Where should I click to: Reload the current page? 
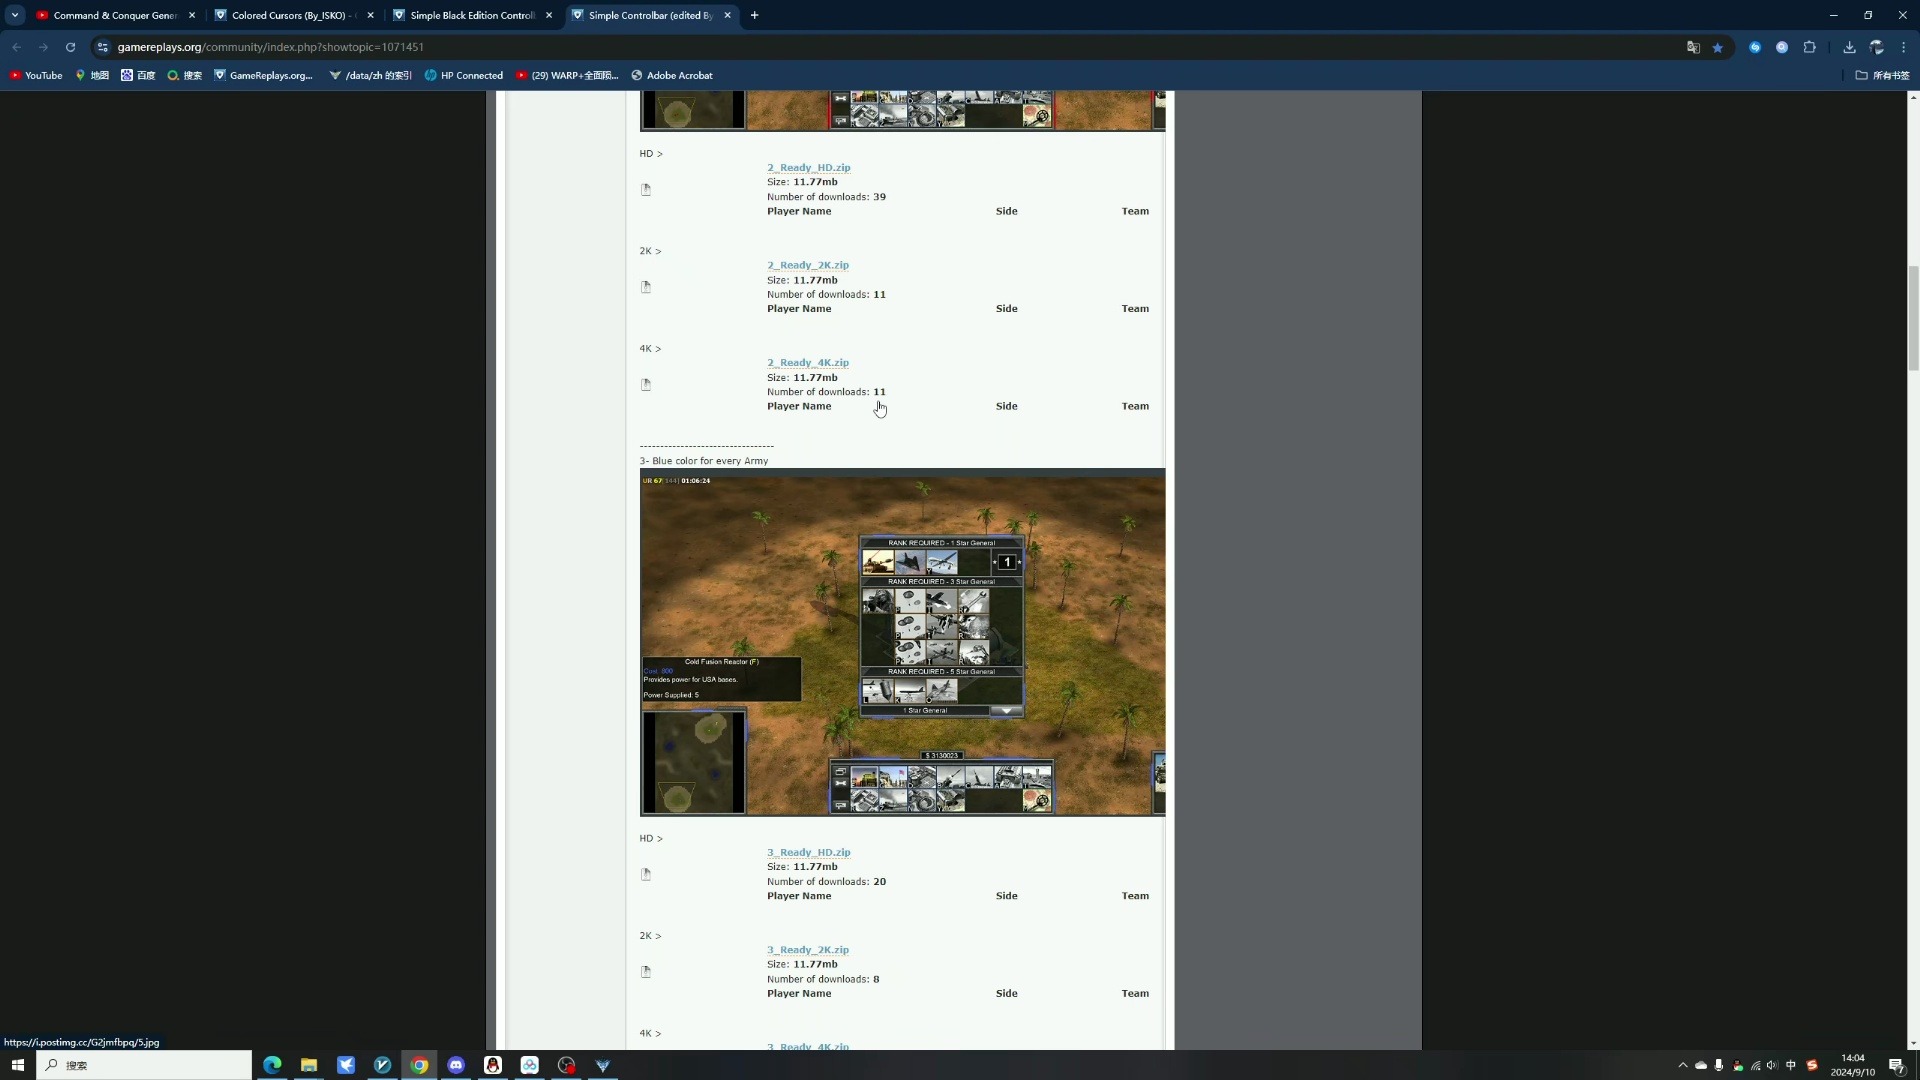point(70,47)
